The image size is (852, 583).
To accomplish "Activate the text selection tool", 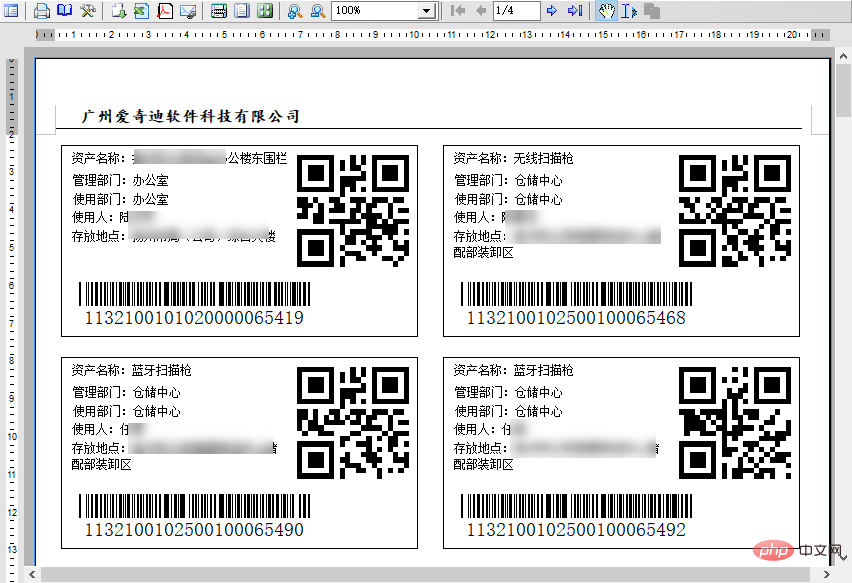I will [629, 10].
